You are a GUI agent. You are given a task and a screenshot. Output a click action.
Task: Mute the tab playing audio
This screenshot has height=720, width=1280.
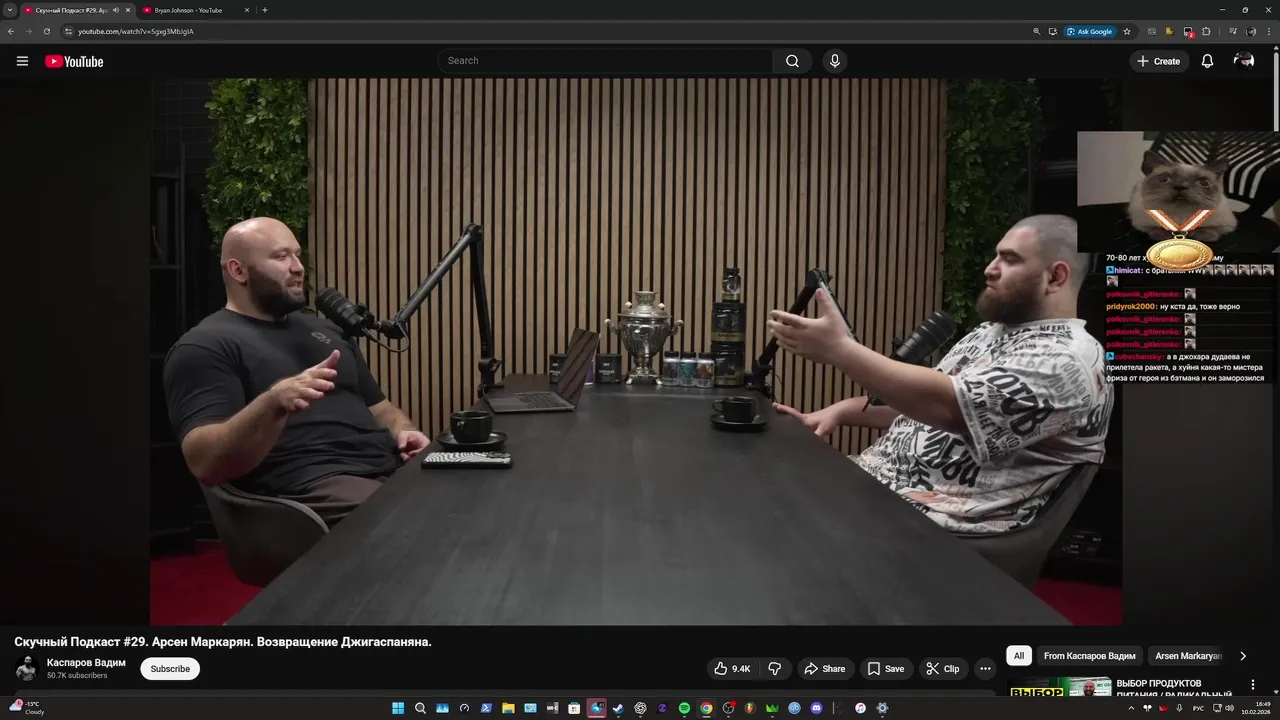click(116, 10)
